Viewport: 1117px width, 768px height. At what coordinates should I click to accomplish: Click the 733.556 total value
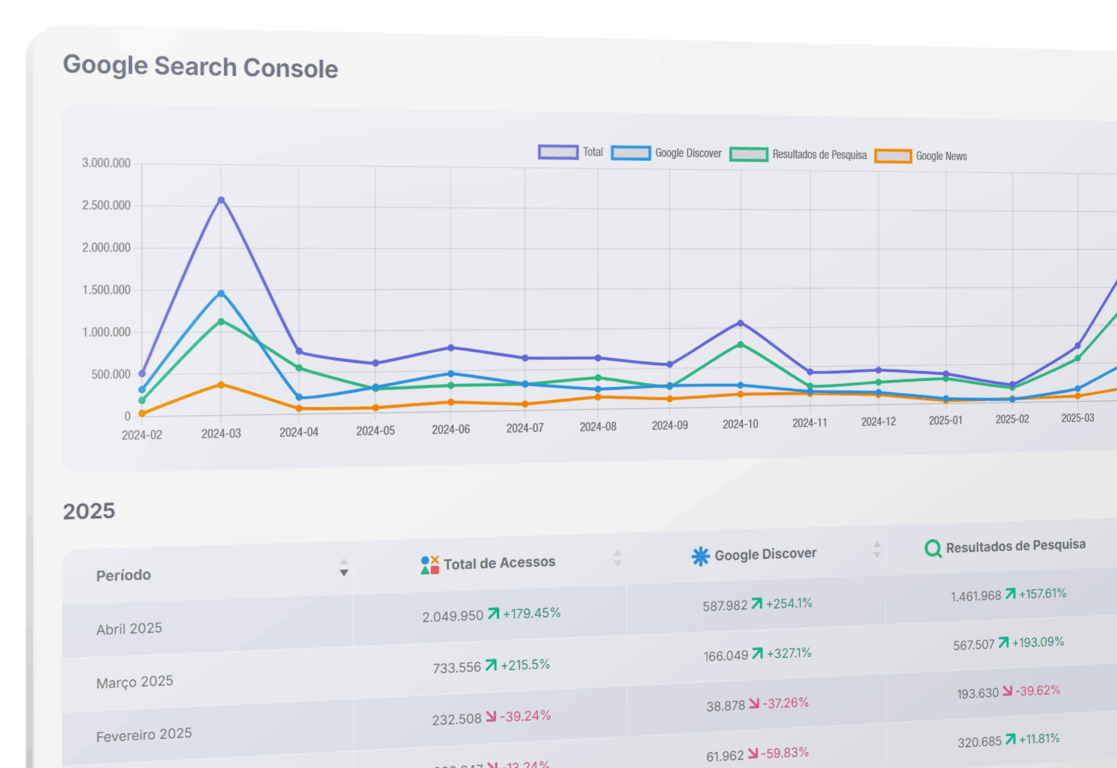pyautogui.click(x=457, y=668)
